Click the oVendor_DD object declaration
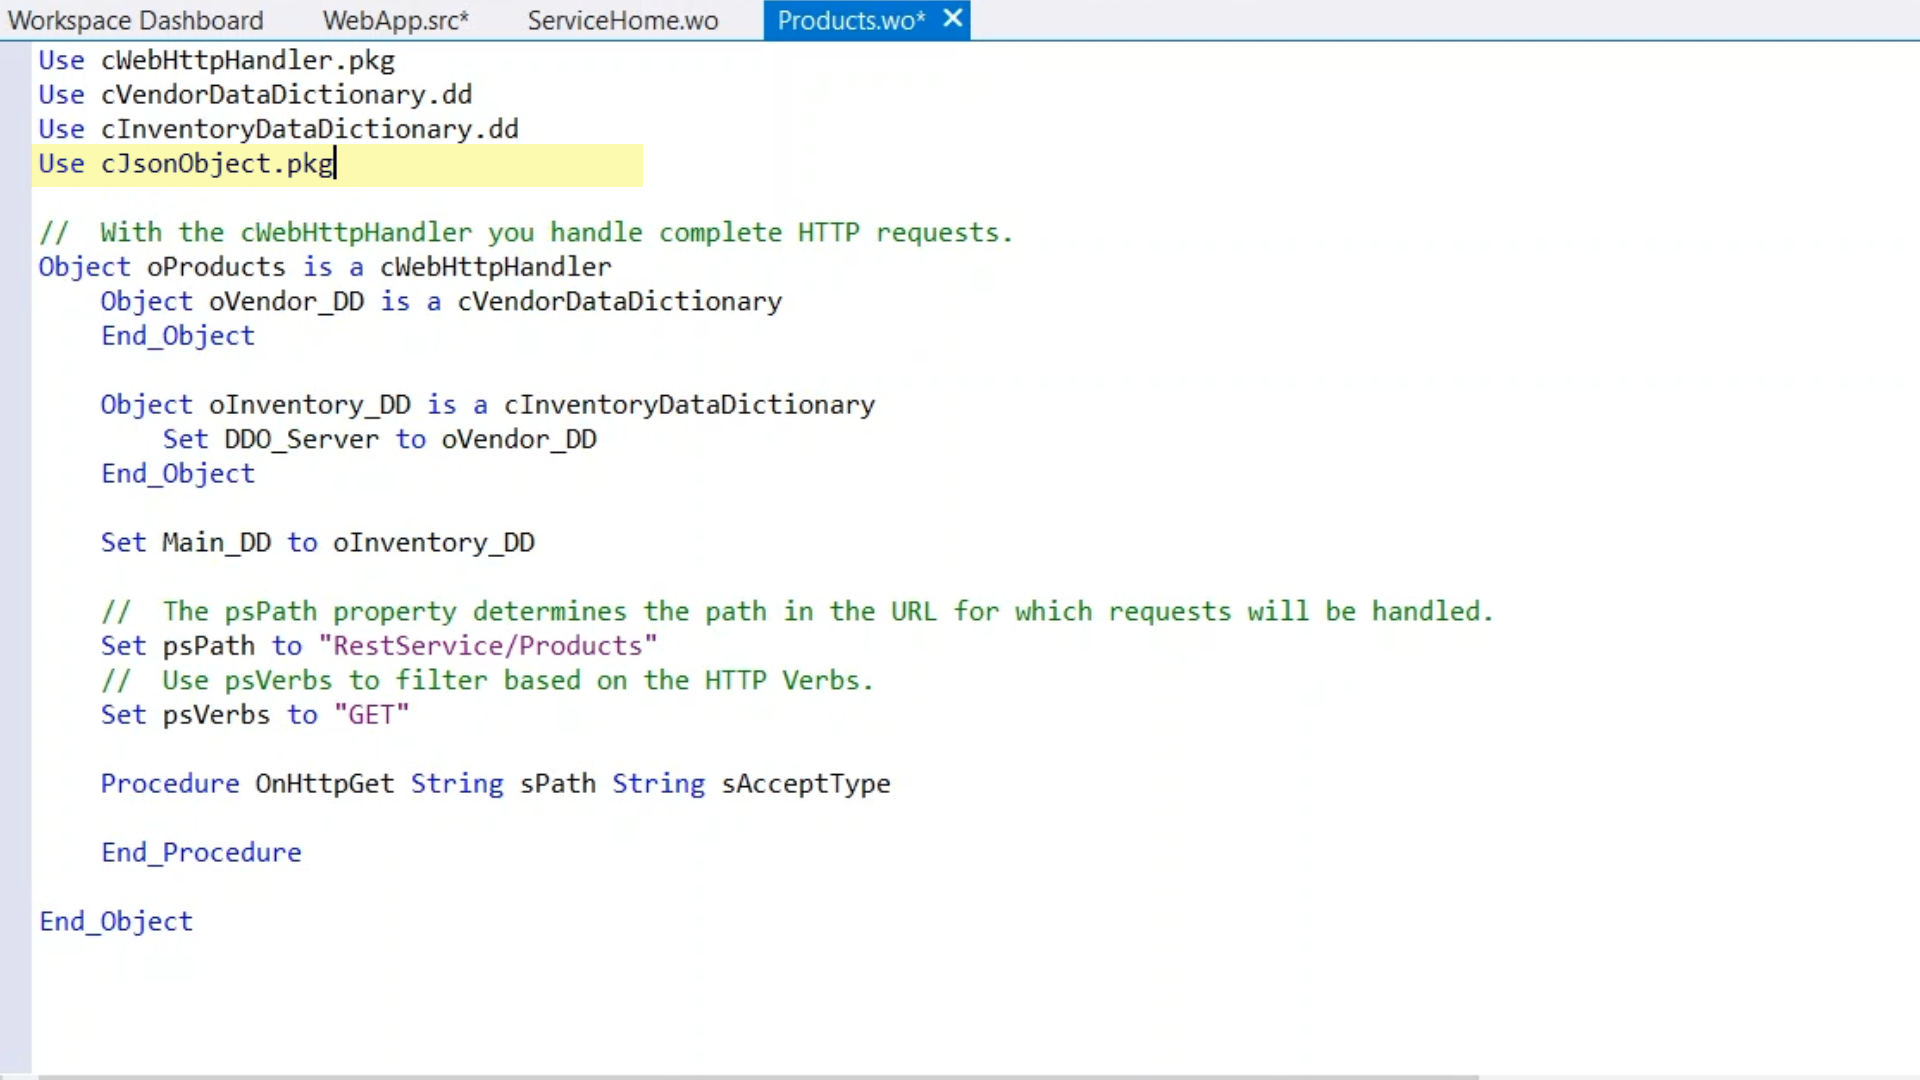Viewport: 1920px width, 1080px height. 286,302
